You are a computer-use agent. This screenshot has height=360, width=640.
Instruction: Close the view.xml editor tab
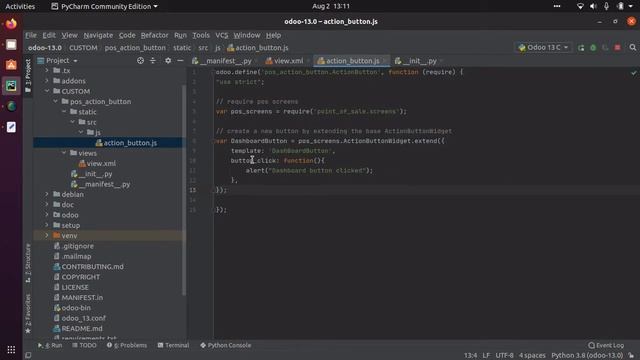tap(308, 61)
